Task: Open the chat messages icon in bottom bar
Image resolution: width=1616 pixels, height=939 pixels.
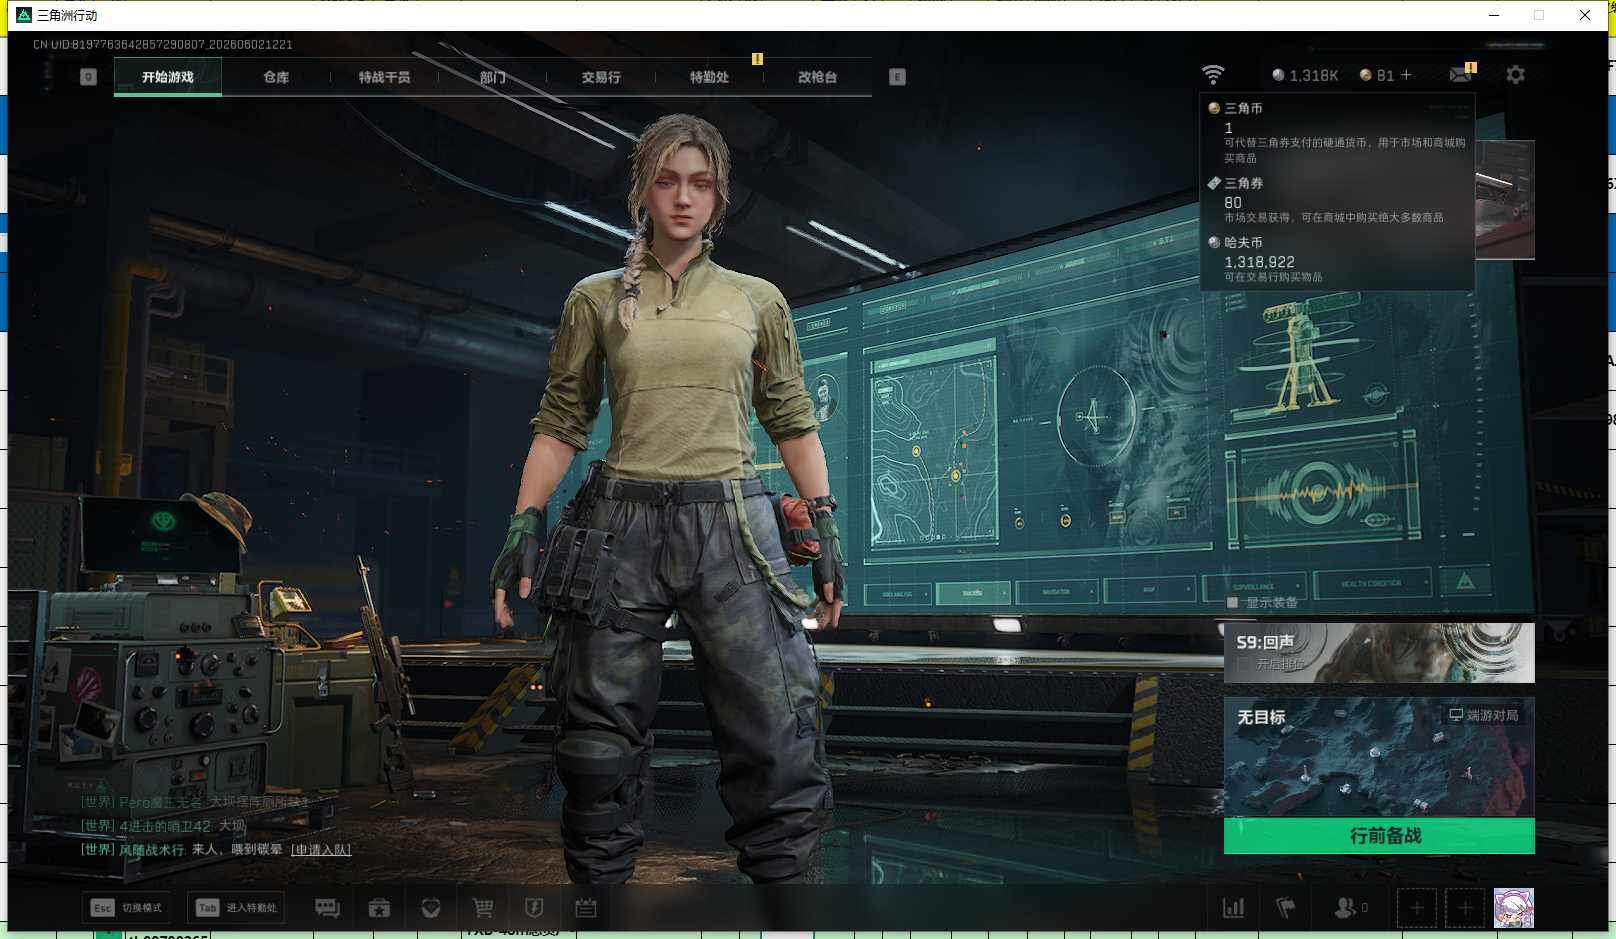Action: click(327, 908)
